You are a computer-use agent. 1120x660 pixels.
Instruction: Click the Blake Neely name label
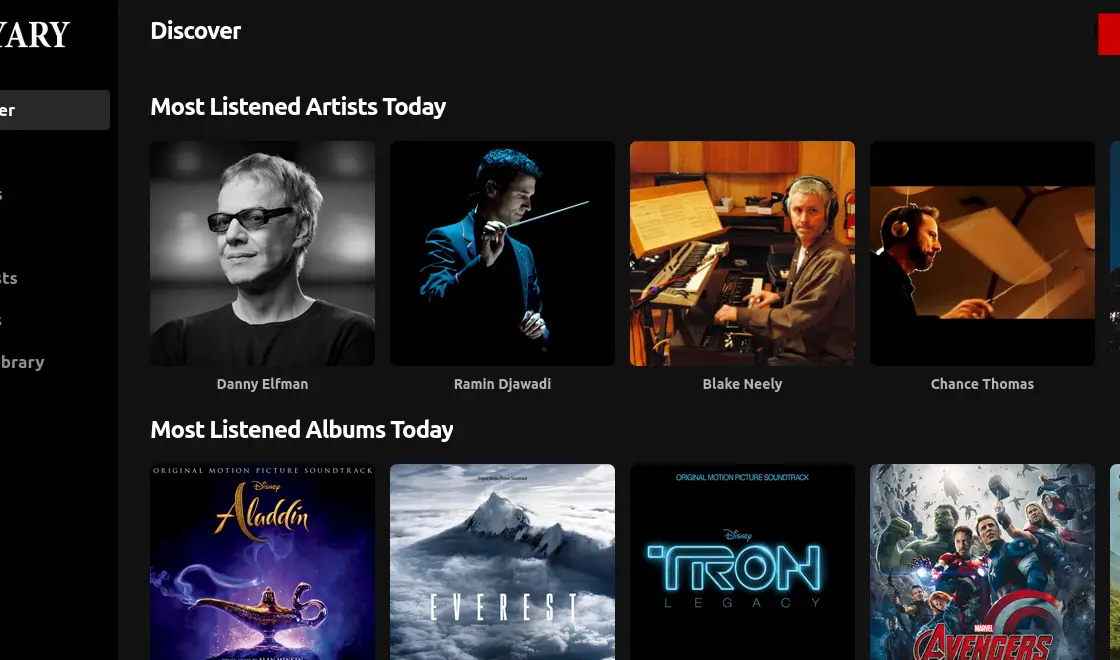pos(742,384)
